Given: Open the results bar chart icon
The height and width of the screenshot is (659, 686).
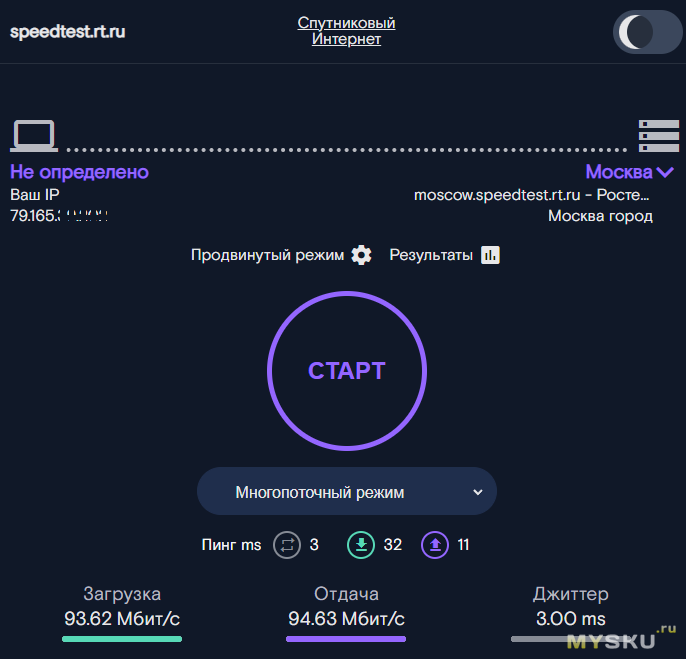Looking at the screenshot, I should (x=490, y=255).
